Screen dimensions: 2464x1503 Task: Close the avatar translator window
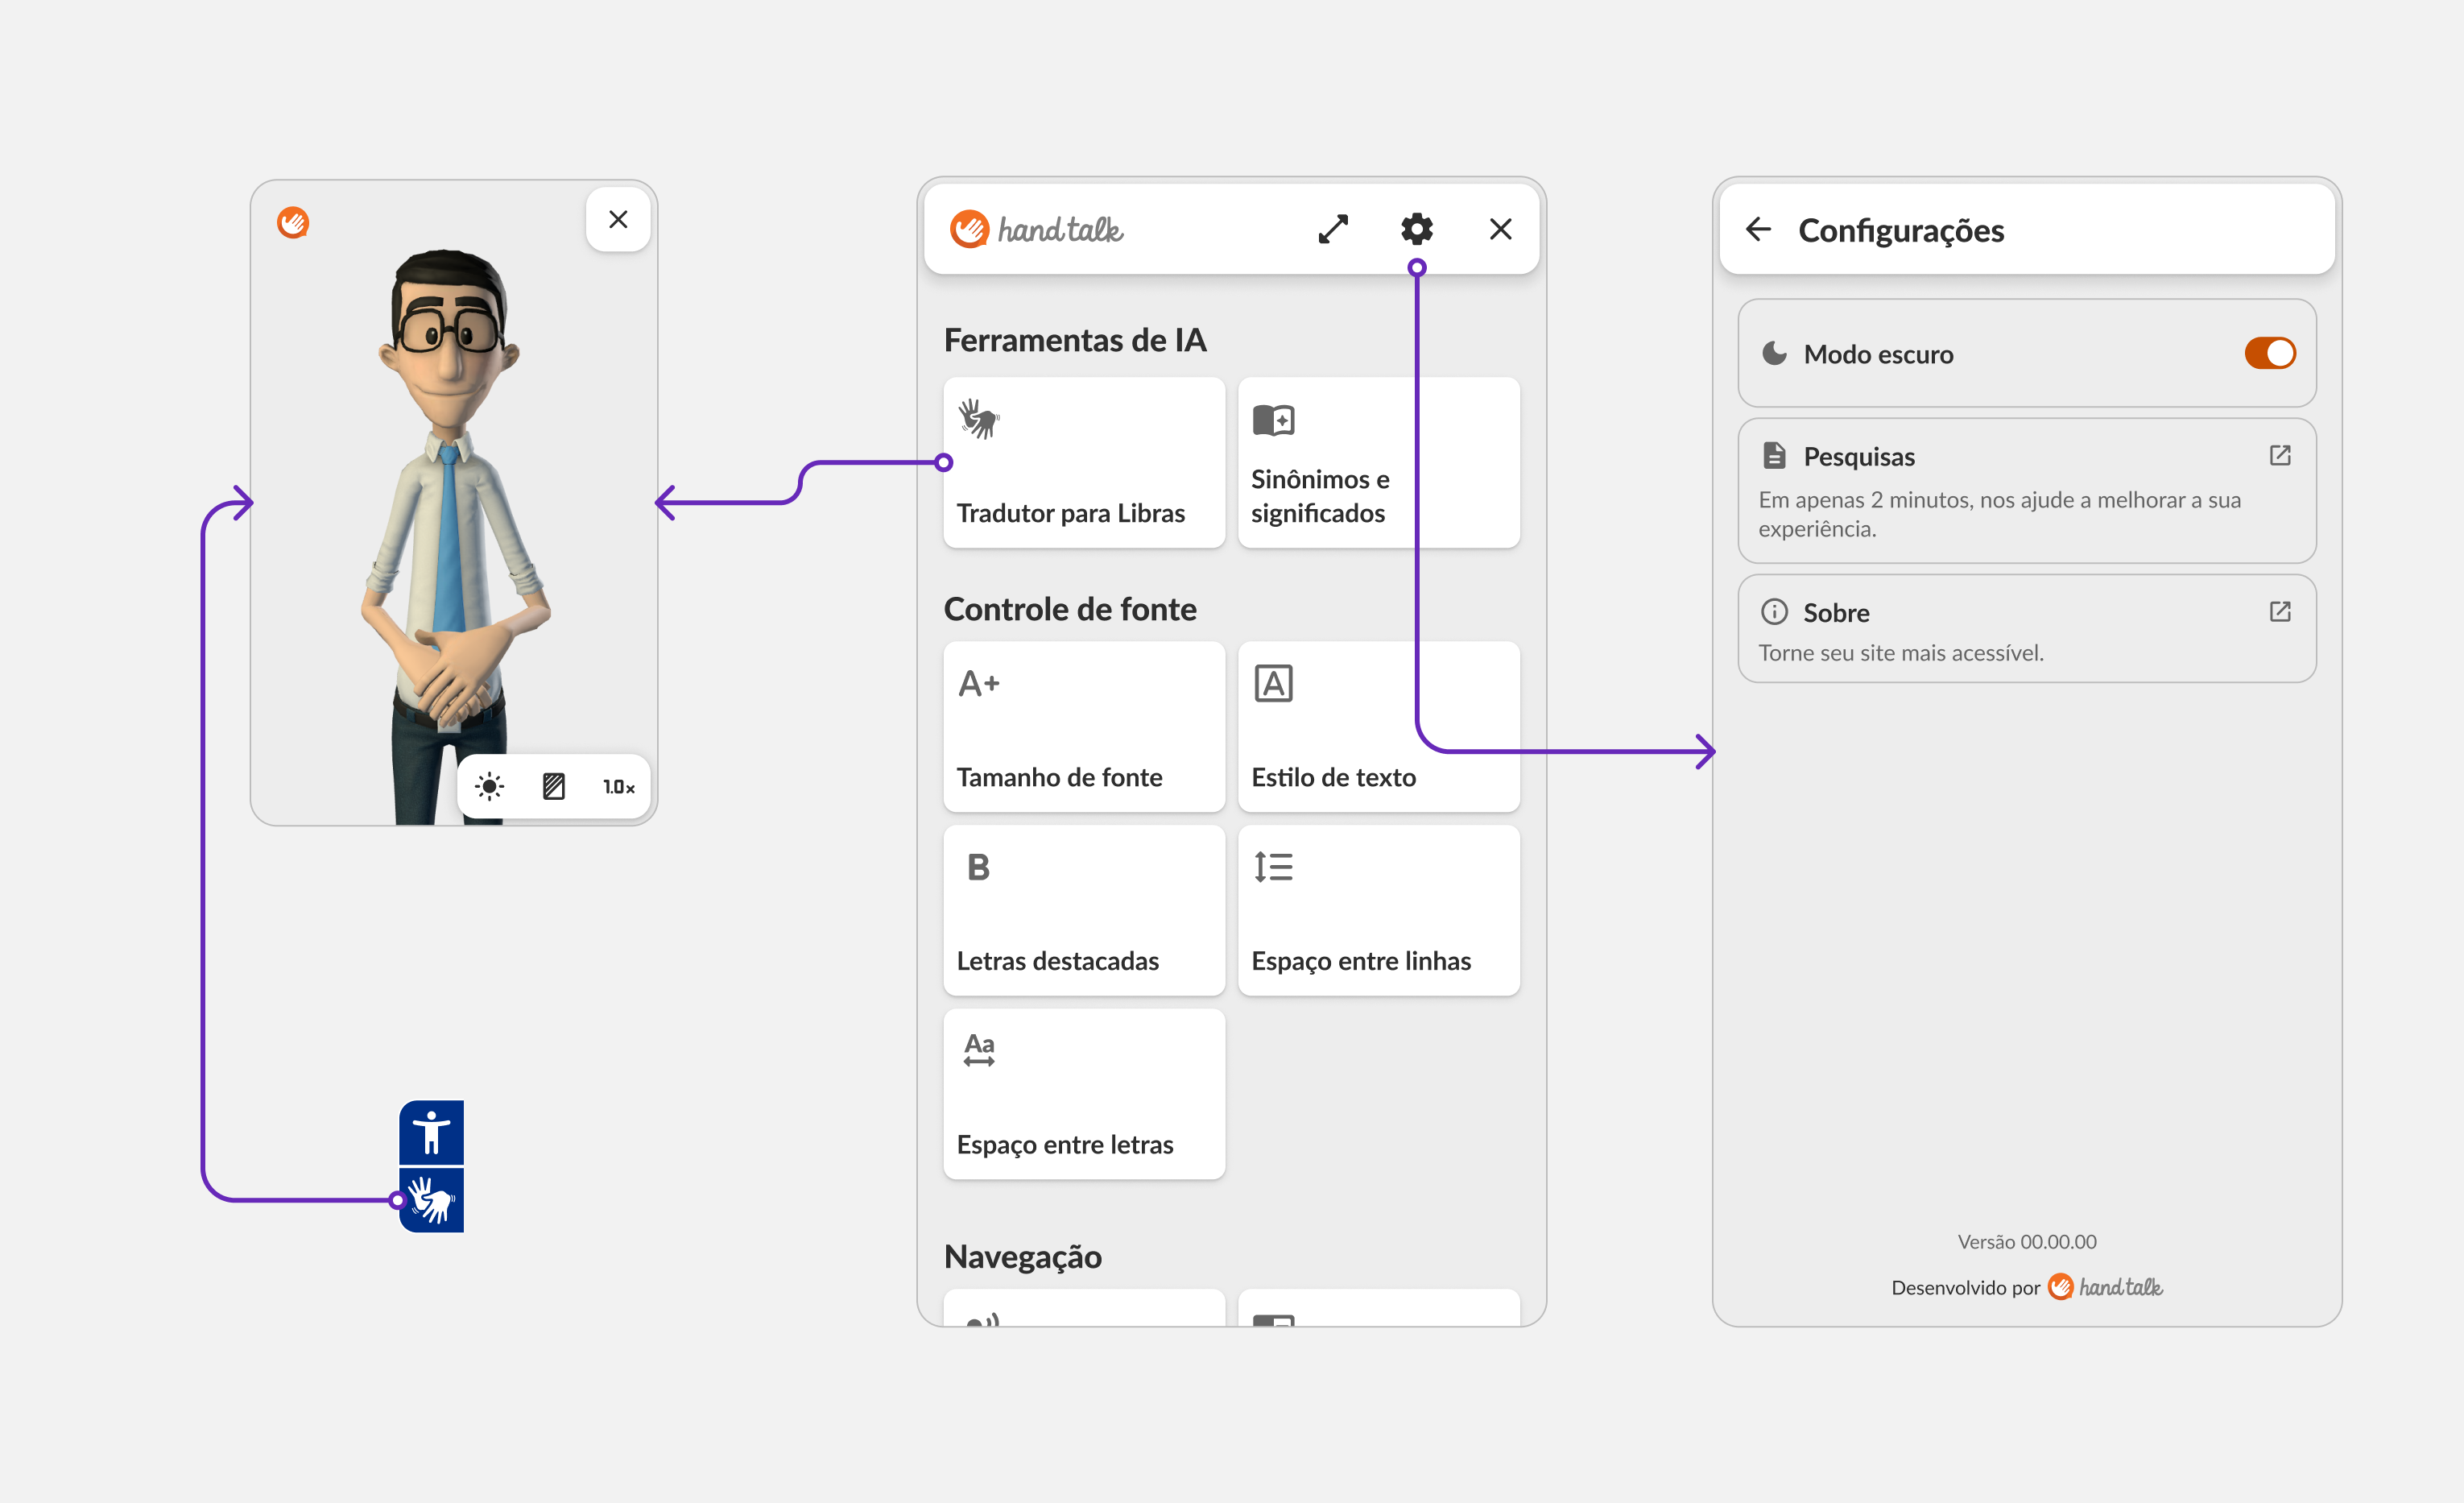(618, 219)
